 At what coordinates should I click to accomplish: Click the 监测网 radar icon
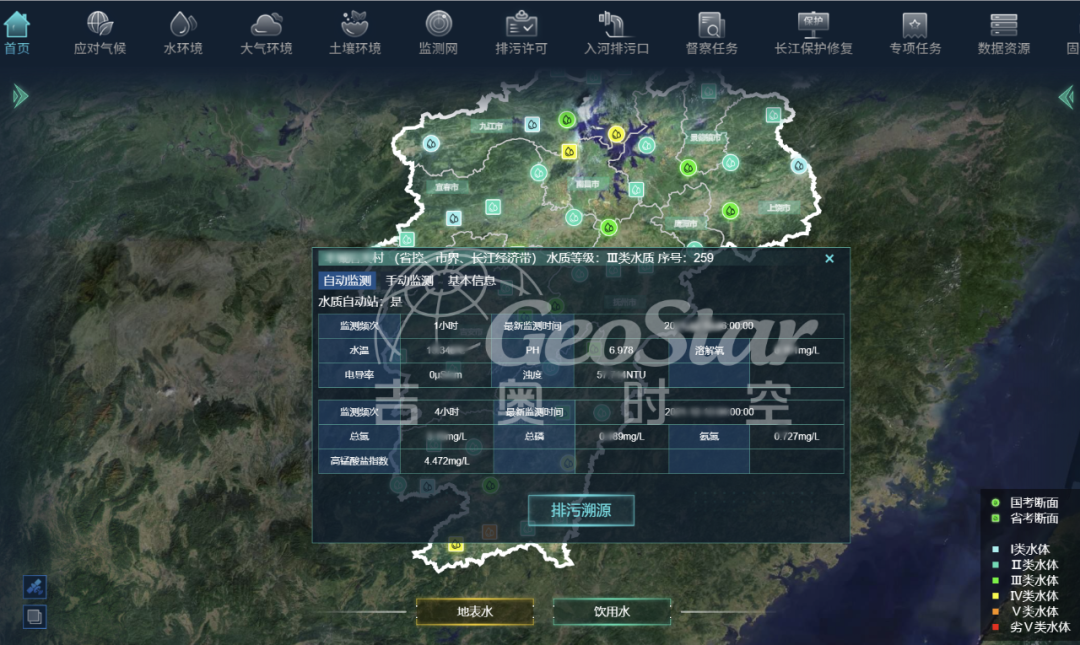(438, 23)
